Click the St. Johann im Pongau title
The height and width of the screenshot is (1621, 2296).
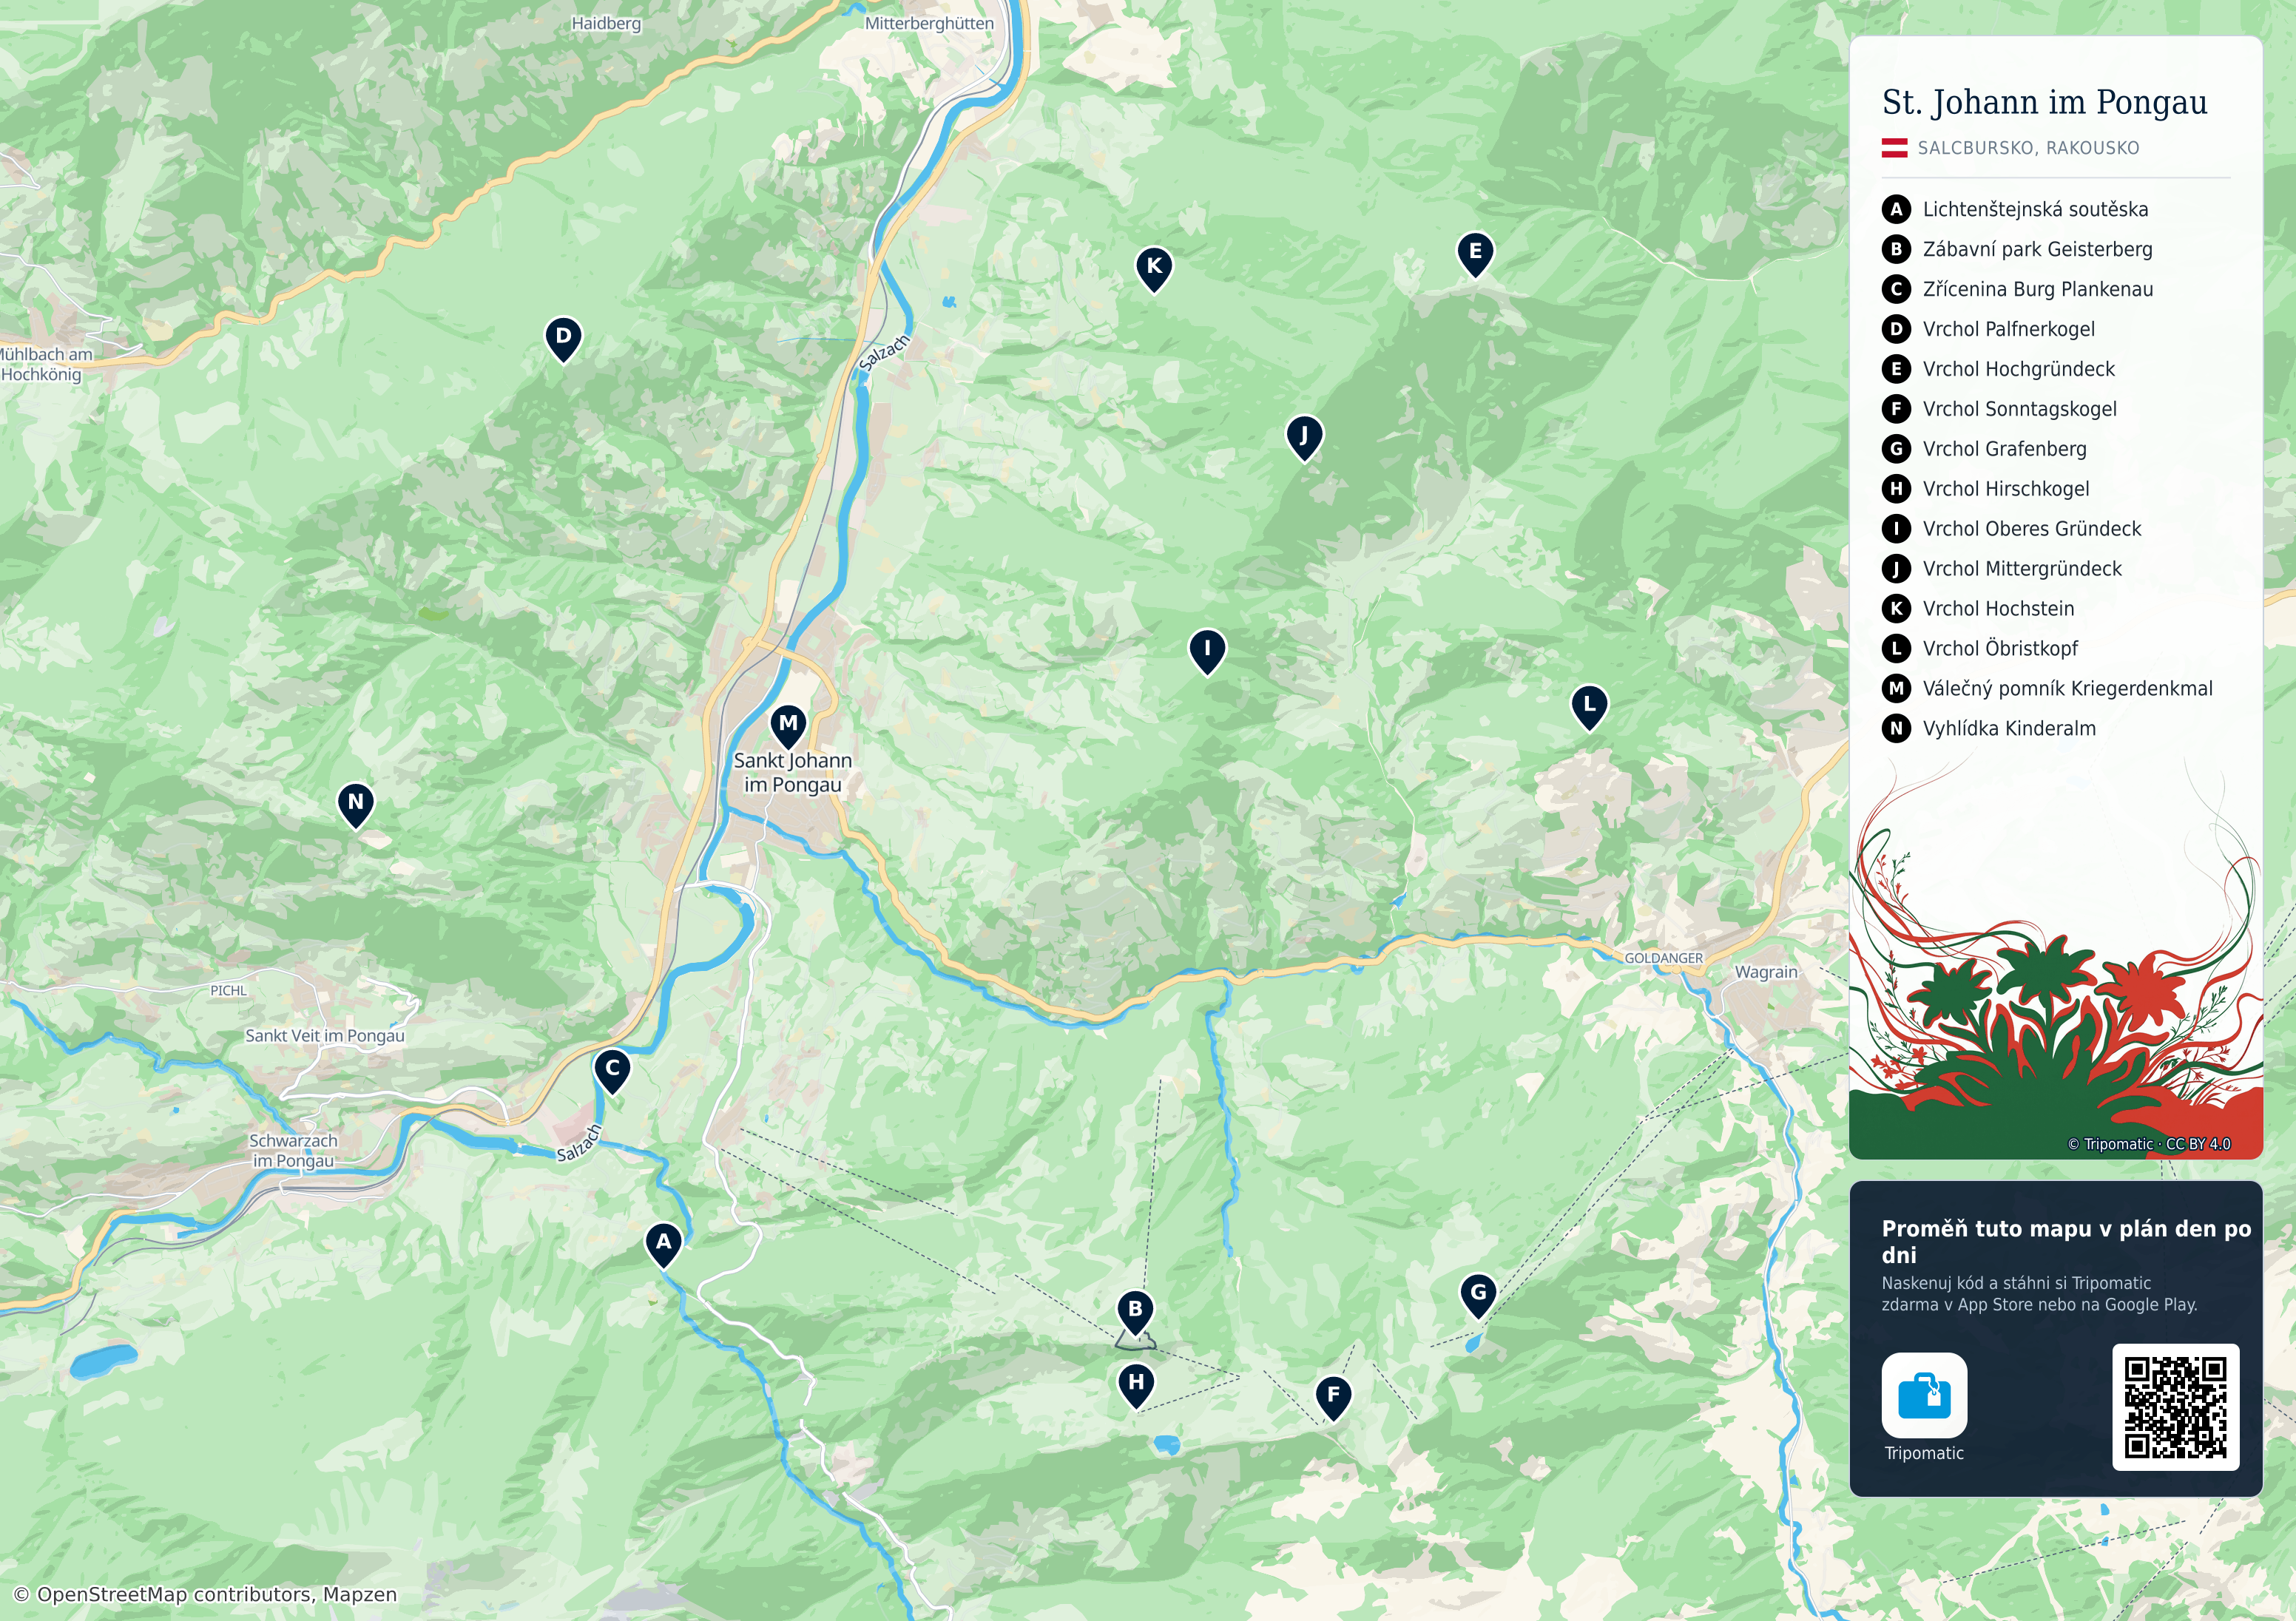pyautogui.click(x=2044, y=102)
